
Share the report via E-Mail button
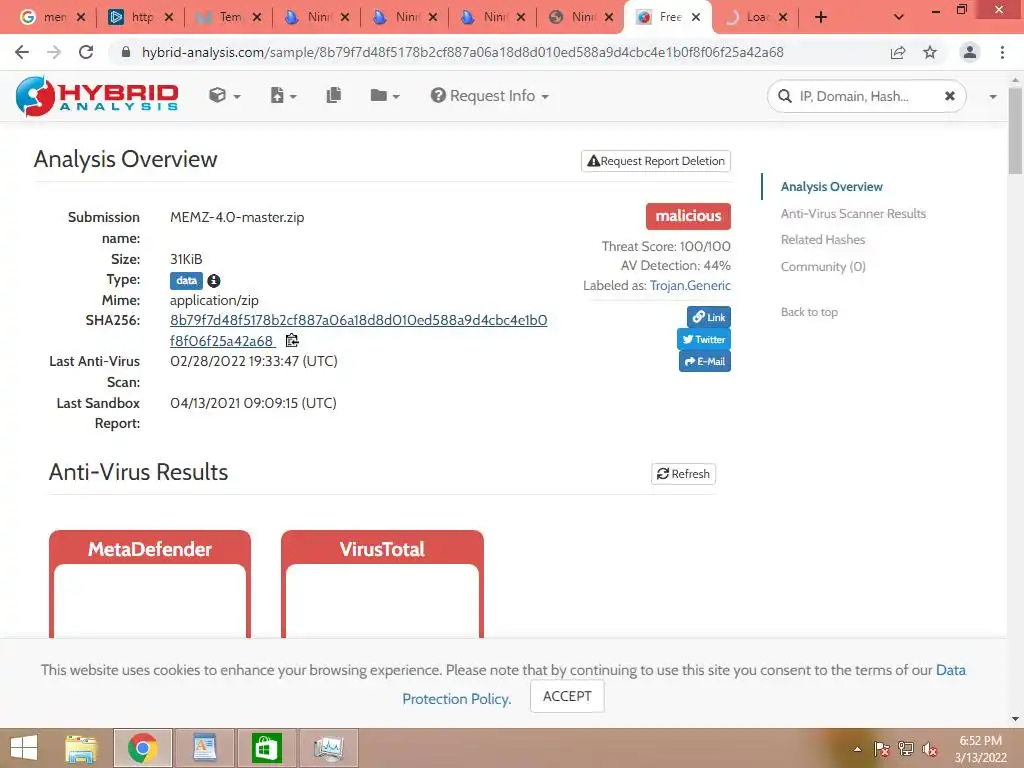tap(705, 361)
